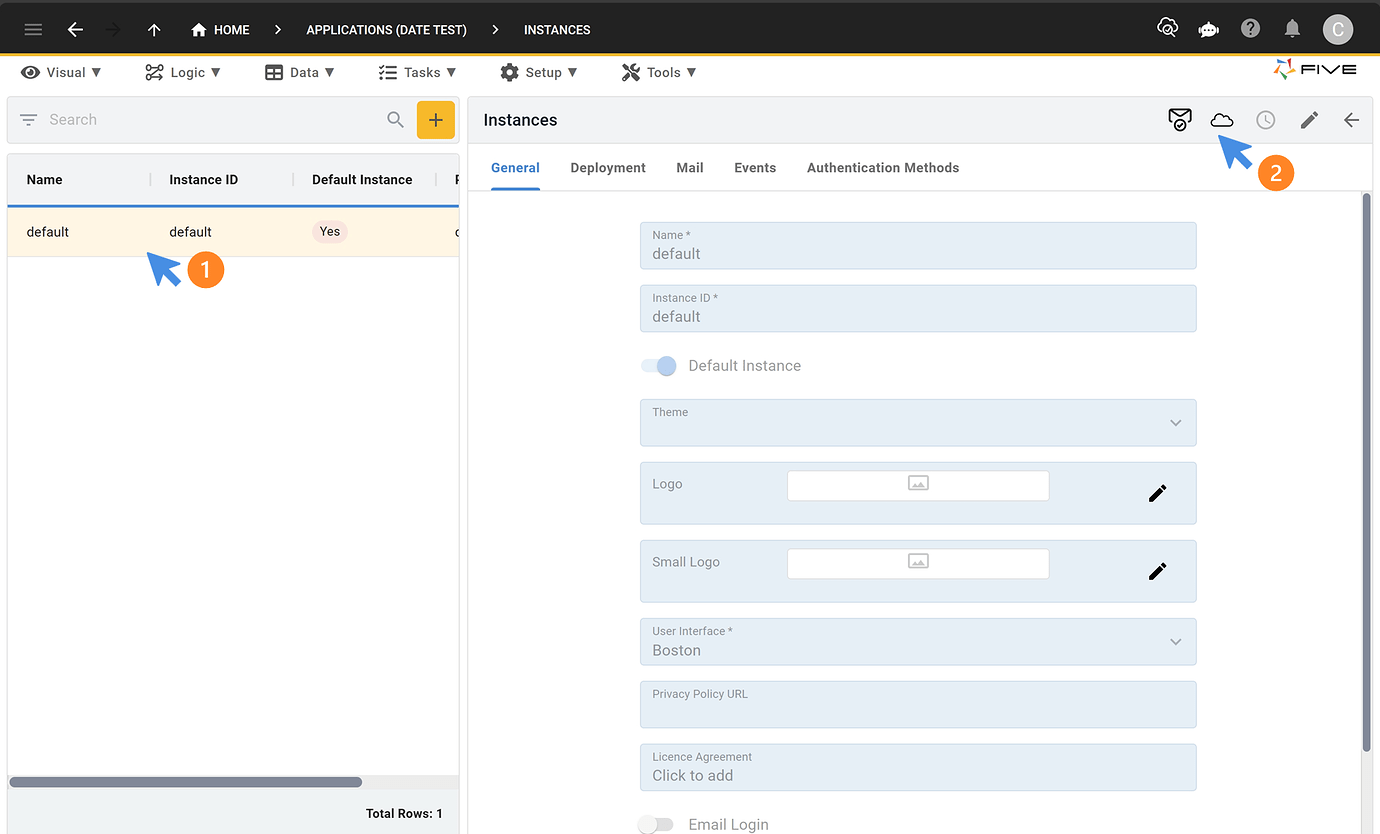Open the Authentication Methods tab

point(882,167)
